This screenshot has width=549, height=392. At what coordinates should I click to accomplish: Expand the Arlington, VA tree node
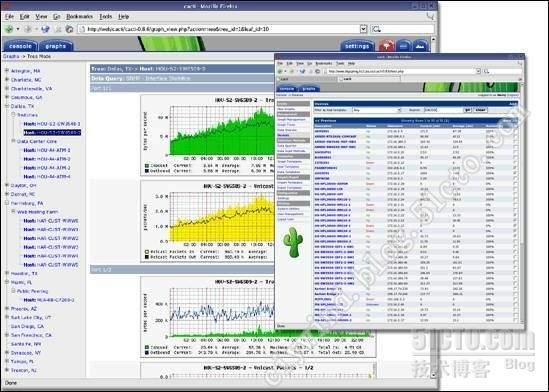click(x=7, y=70)
